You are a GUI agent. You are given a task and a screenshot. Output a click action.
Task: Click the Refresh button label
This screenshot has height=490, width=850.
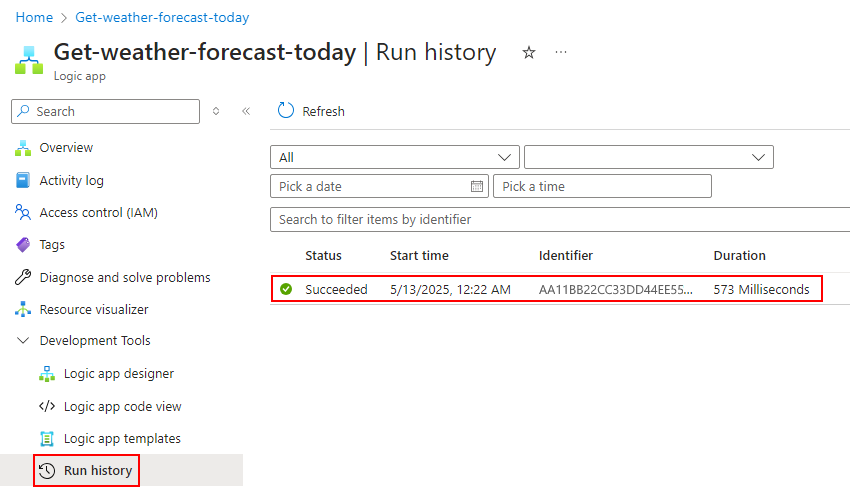(x=323, y=111)
